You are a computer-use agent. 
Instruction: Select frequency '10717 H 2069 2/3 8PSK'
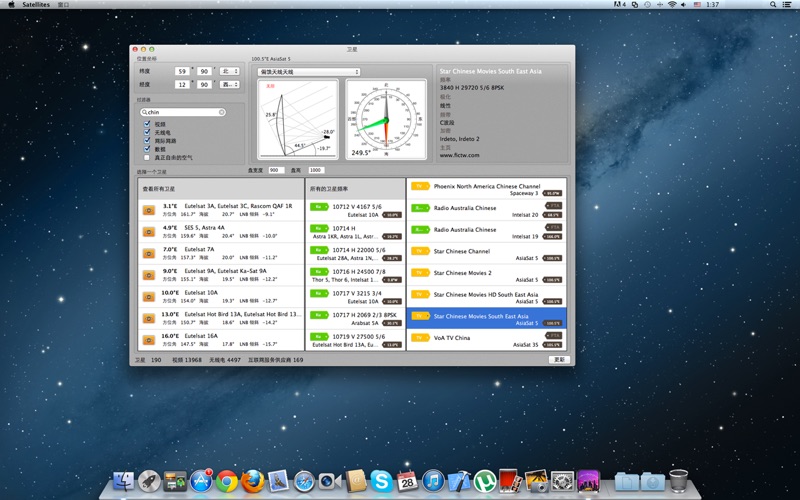tap(355, 318)
